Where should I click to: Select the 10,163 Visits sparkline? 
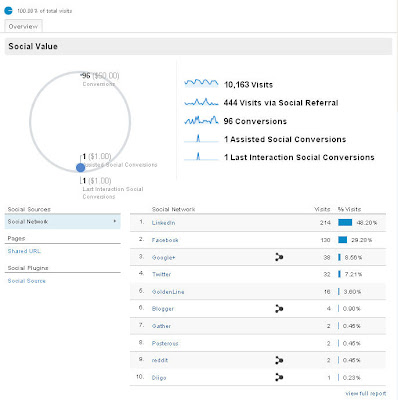[201, 83]
